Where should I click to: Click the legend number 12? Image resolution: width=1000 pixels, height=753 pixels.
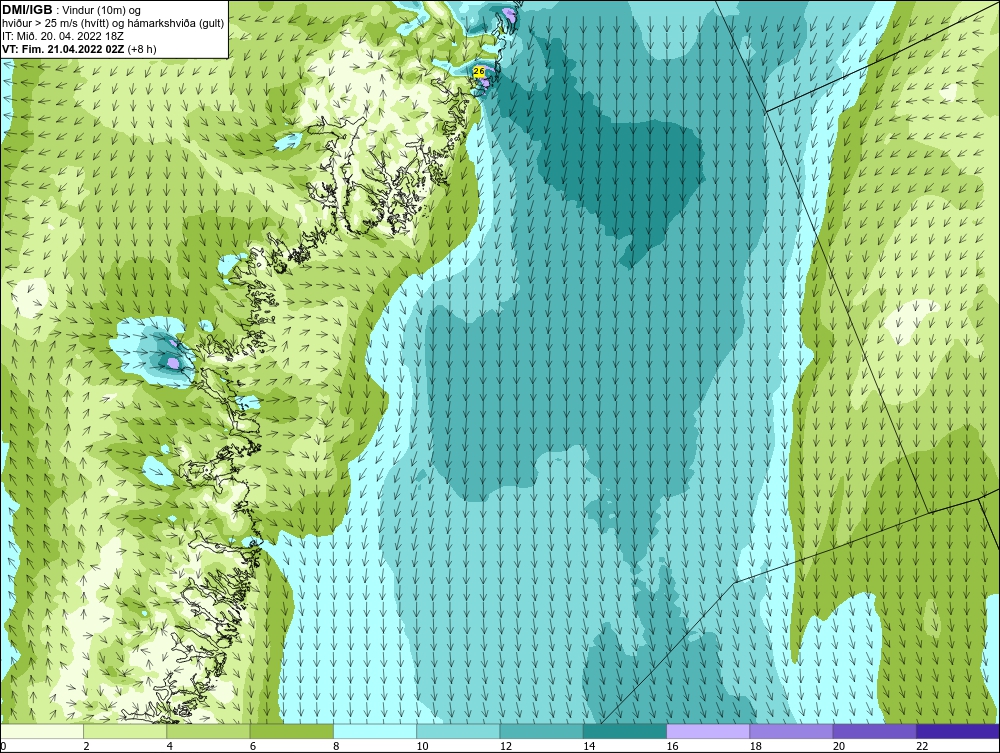506,747
